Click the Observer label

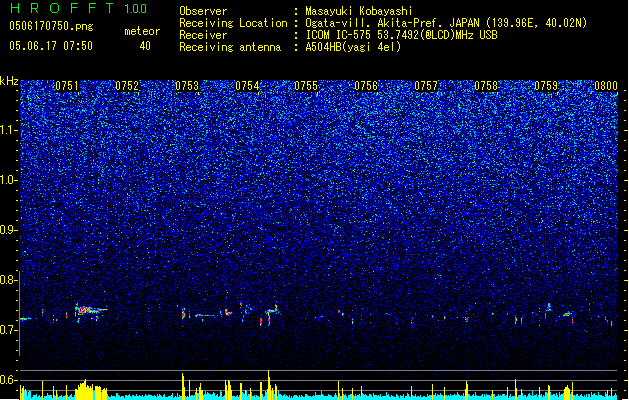pos(203,11)
